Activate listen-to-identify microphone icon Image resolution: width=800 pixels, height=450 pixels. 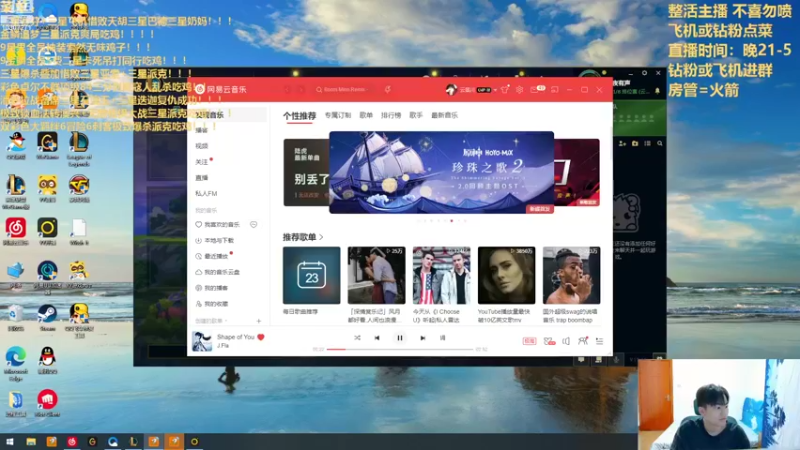388,89
